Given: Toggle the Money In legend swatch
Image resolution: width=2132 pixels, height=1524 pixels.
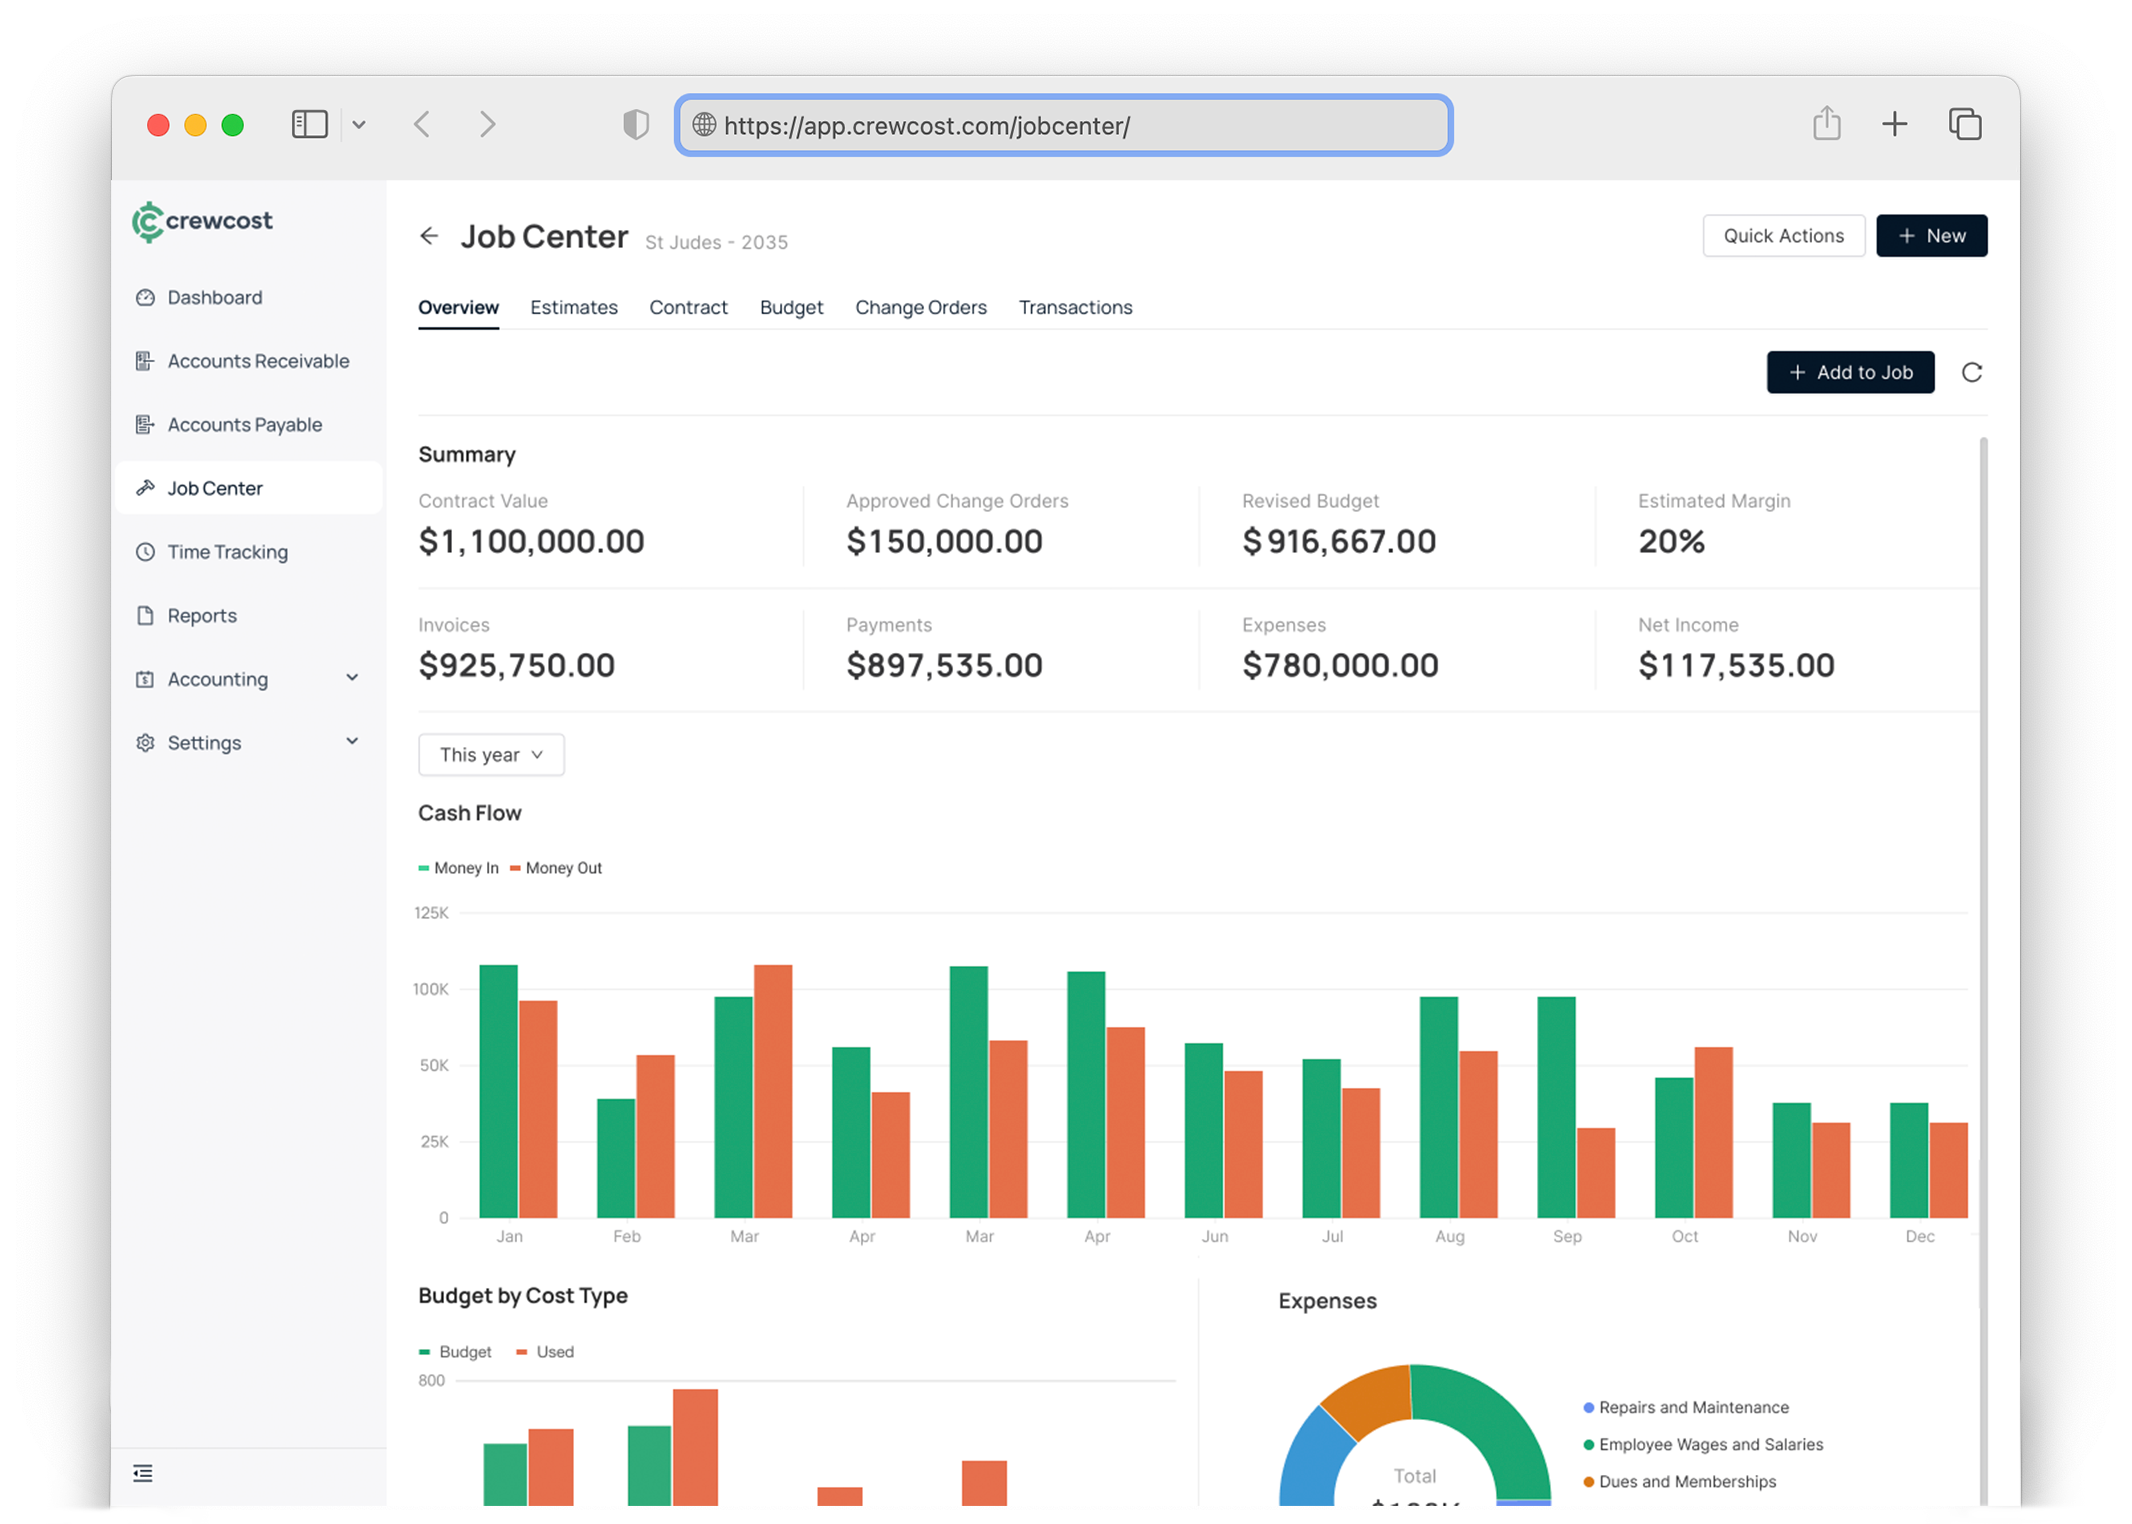Looking at the screenshot, I should 424,868.
